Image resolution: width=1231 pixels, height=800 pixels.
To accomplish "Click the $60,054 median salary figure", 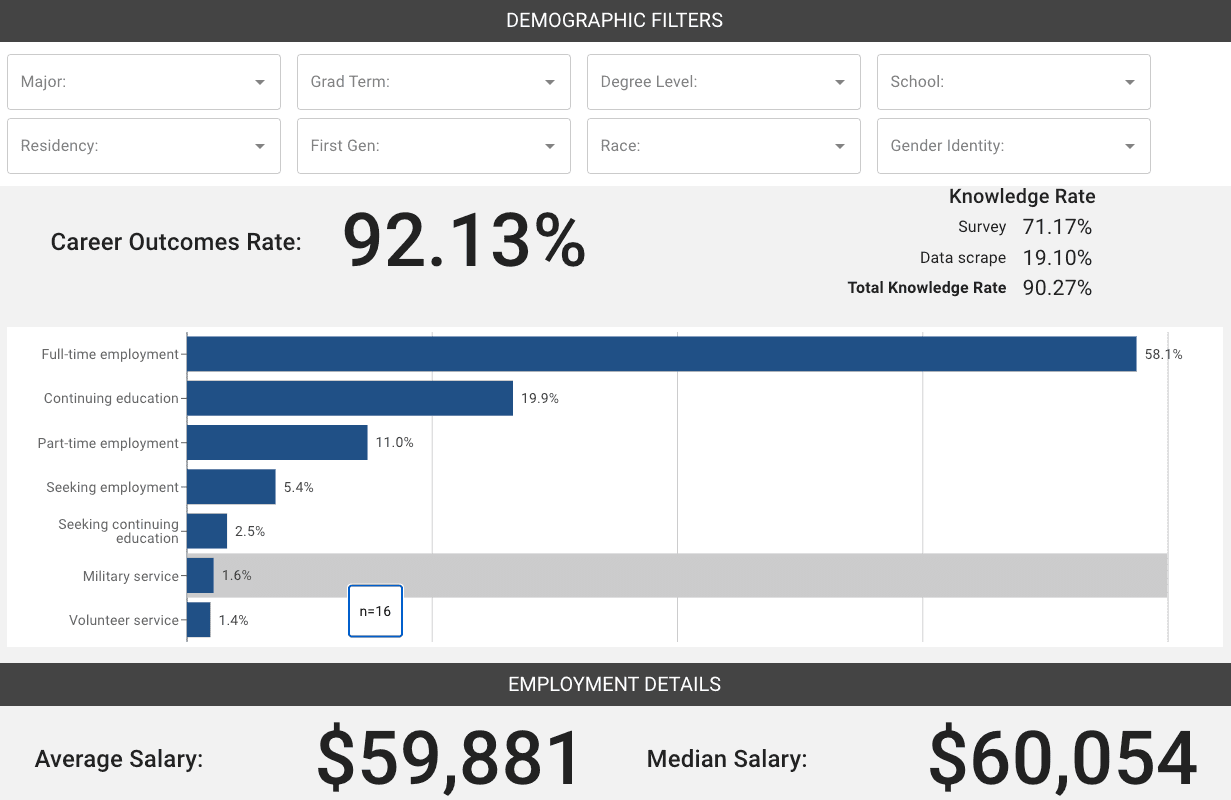I will click(x=1062, y=759).
